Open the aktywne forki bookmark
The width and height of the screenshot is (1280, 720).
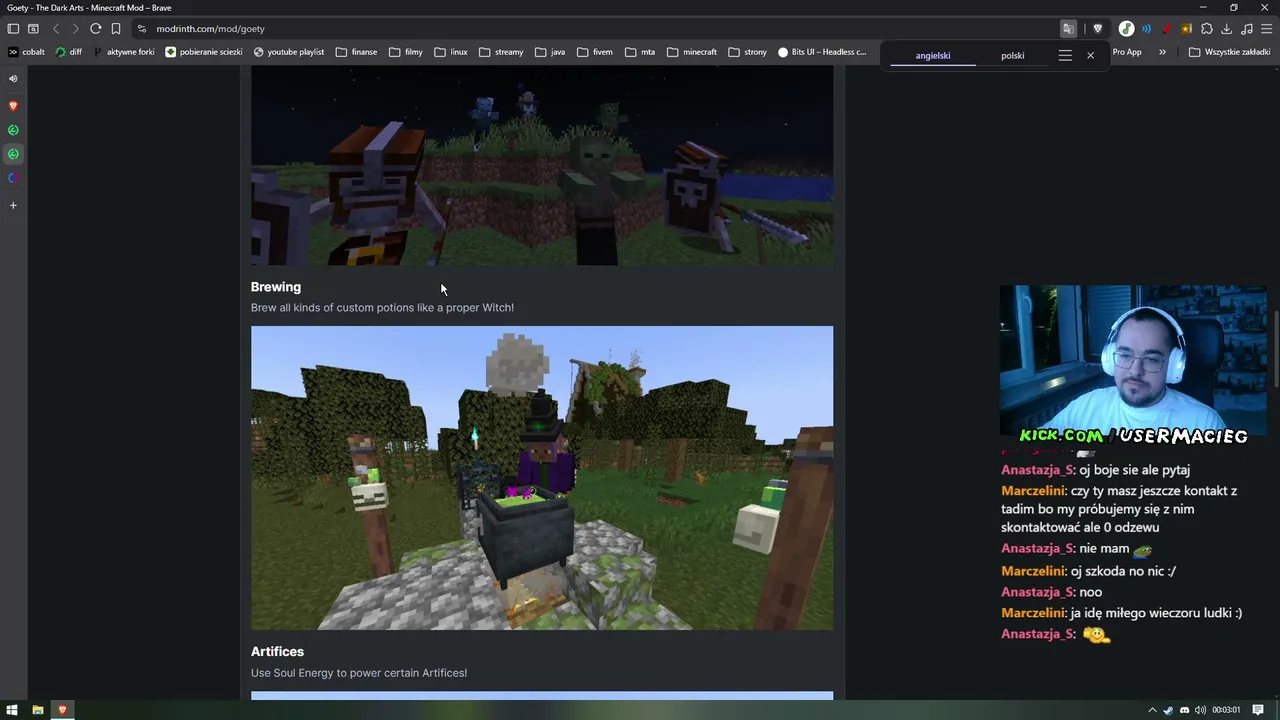point(124,52)
